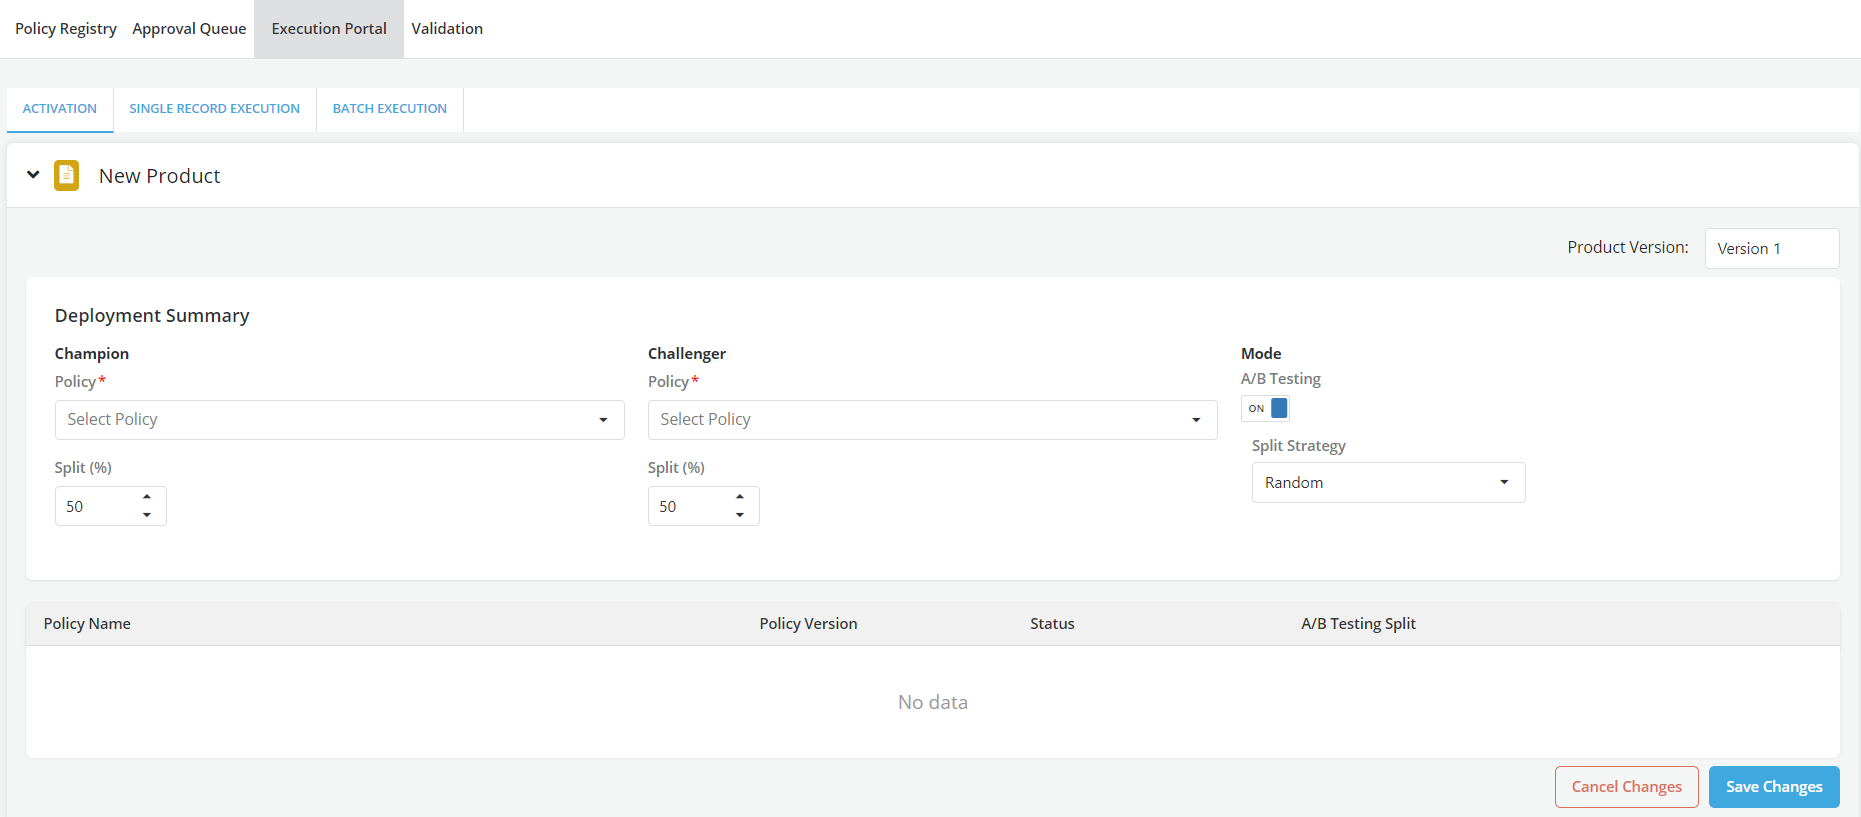Click the Champion Split value field
Screen dimensions: 1861x817
[x=95, y=507]
